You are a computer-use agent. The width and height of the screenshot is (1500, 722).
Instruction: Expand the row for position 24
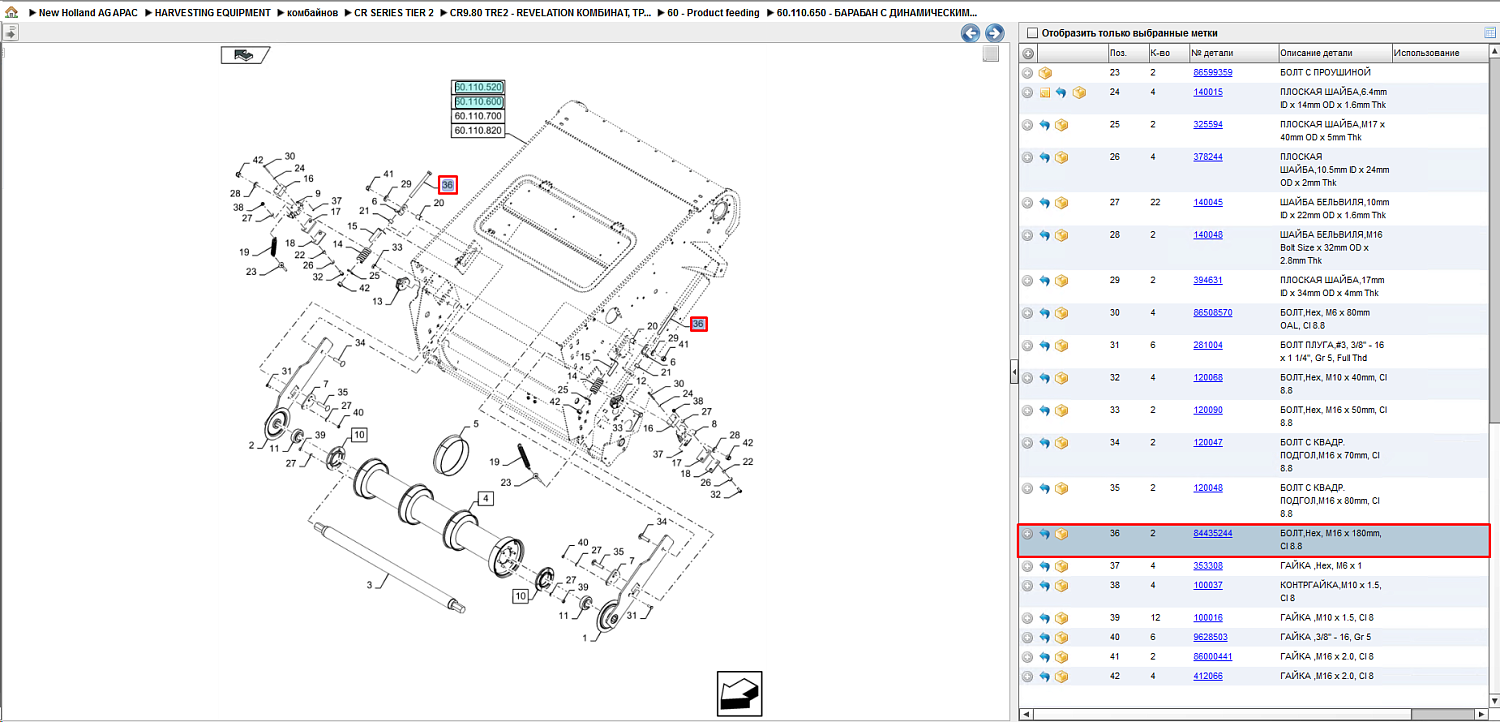pyautogui.click(x=1027, y=93)
